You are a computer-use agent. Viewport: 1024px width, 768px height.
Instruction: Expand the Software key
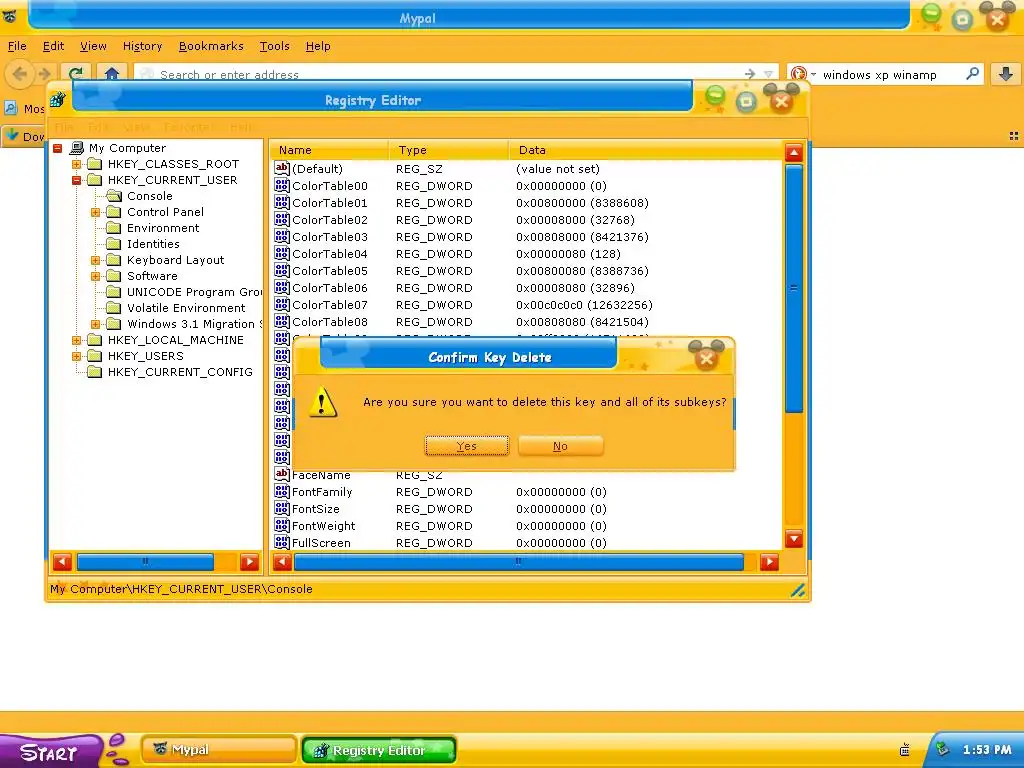pyautogui.click(x=95, y=276)
